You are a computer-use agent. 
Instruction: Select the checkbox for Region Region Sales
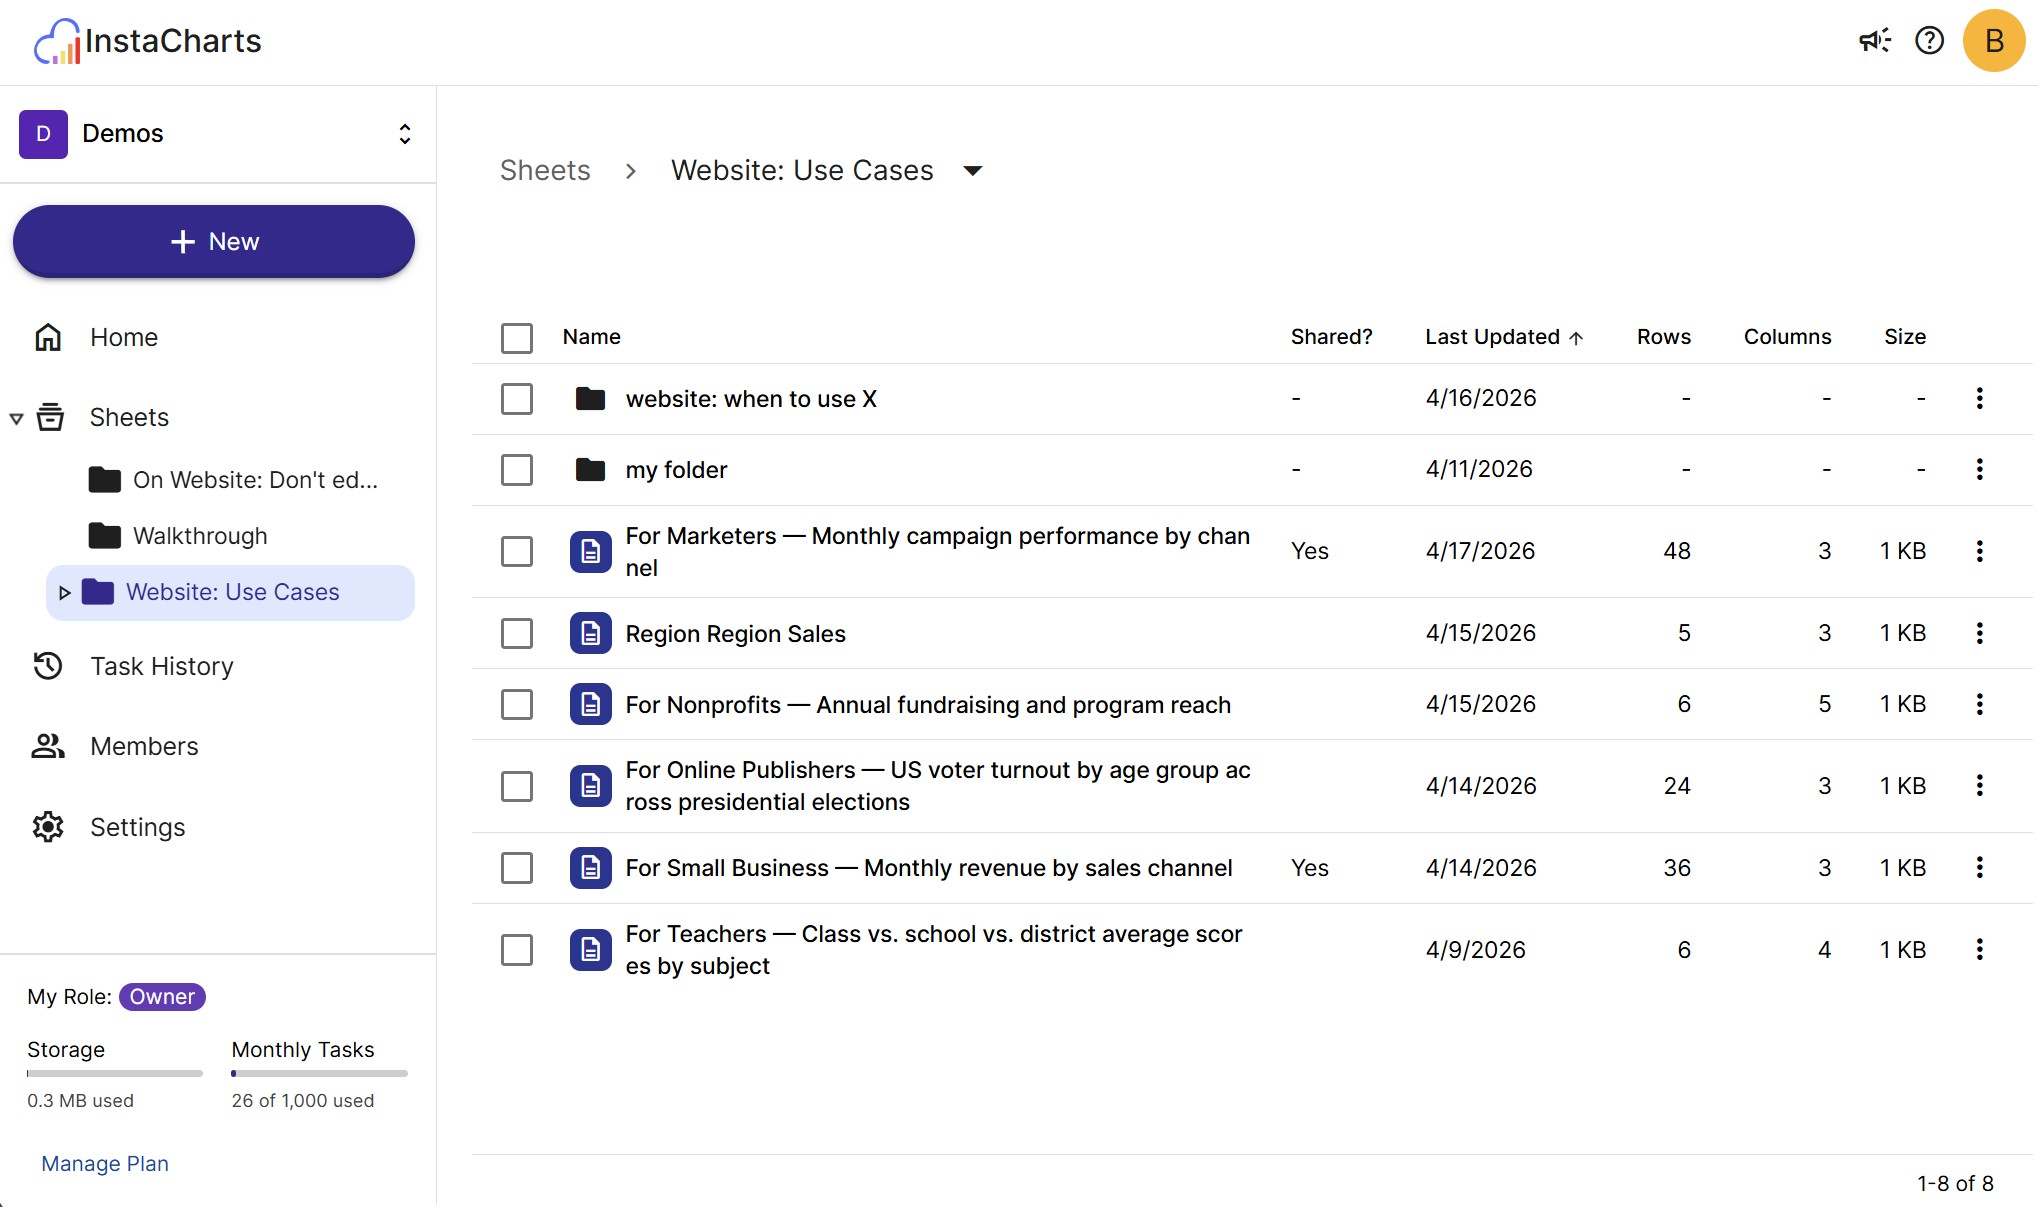[516, 634]
